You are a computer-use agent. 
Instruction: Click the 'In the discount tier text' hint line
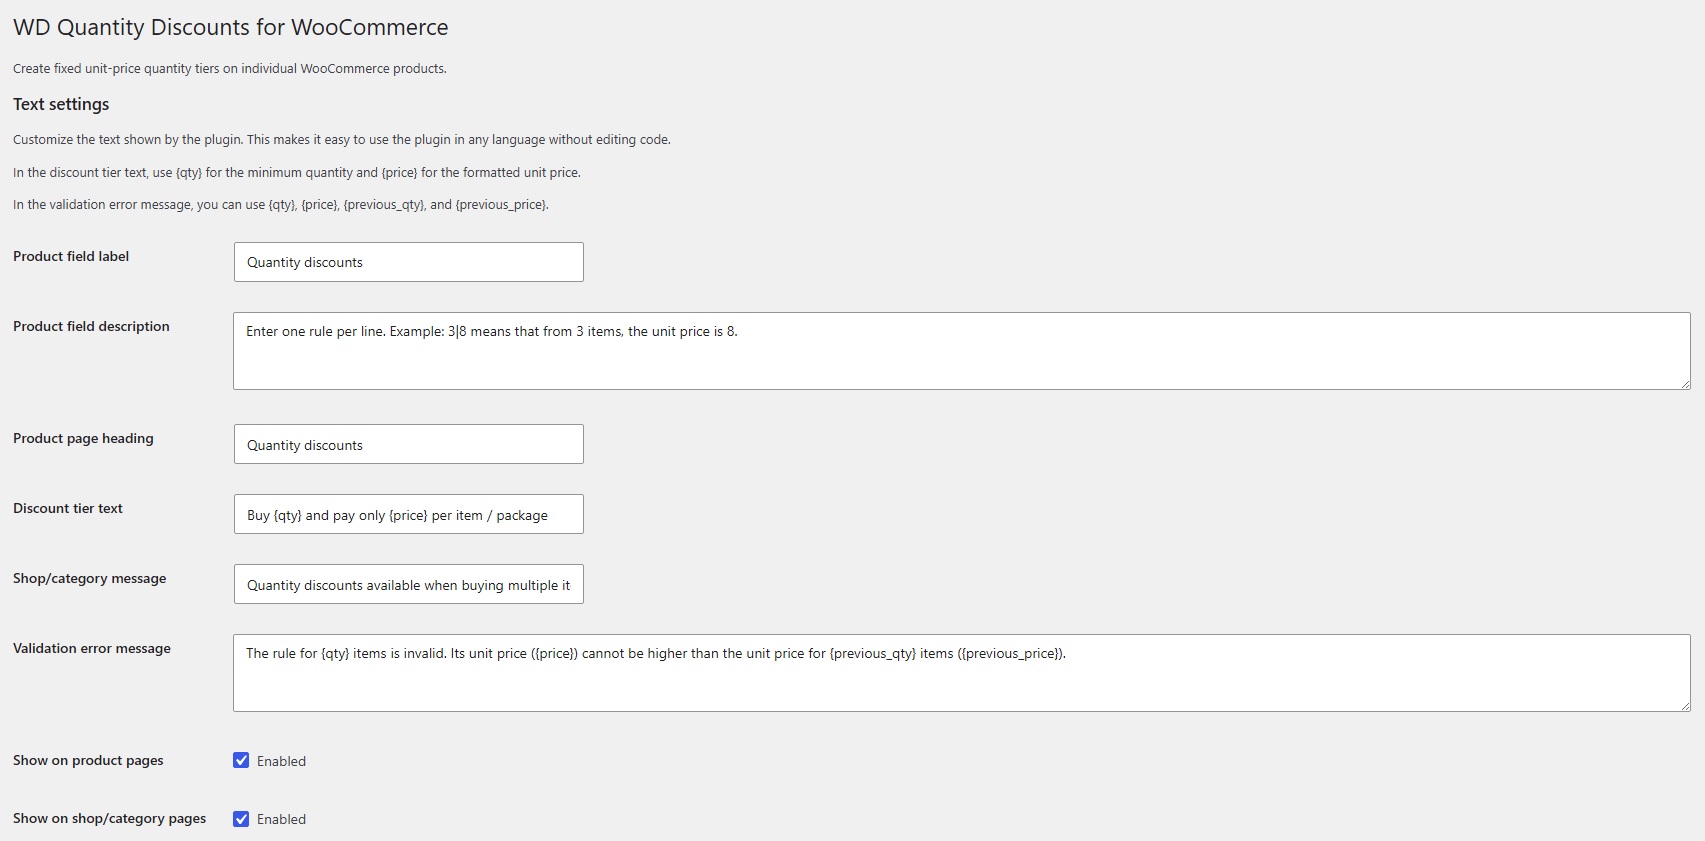pyautogui.click(x=297, y=172)
